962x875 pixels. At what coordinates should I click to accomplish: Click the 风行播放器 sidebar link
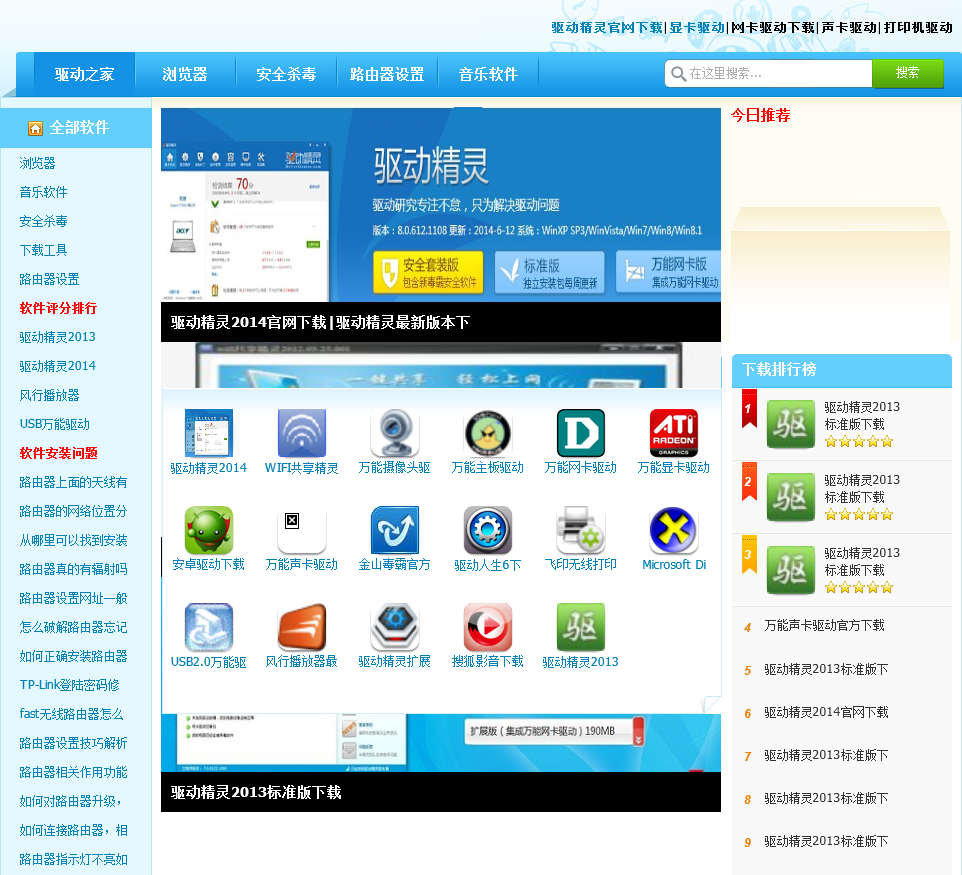49,395
